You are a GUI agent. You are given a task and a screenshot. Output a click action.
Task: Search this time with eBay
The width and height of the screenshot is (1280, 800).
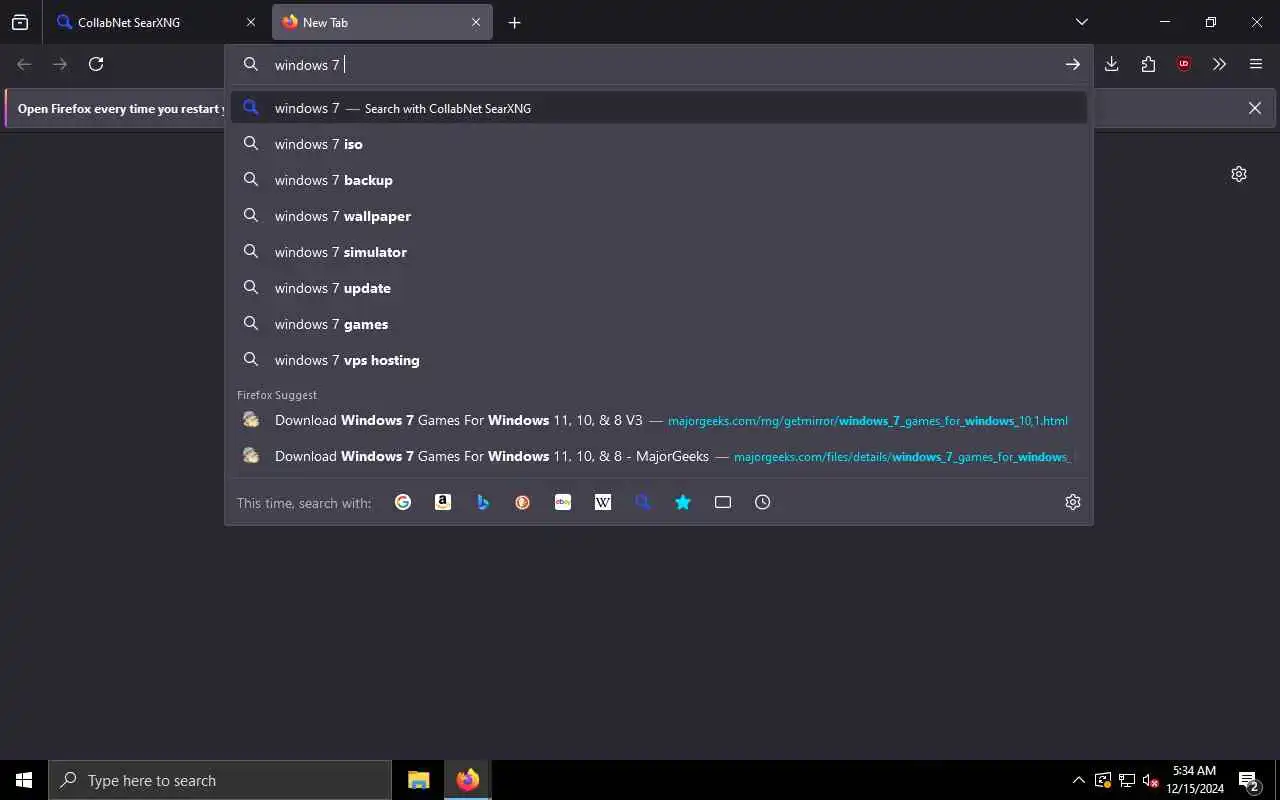[x=563, y=502]
